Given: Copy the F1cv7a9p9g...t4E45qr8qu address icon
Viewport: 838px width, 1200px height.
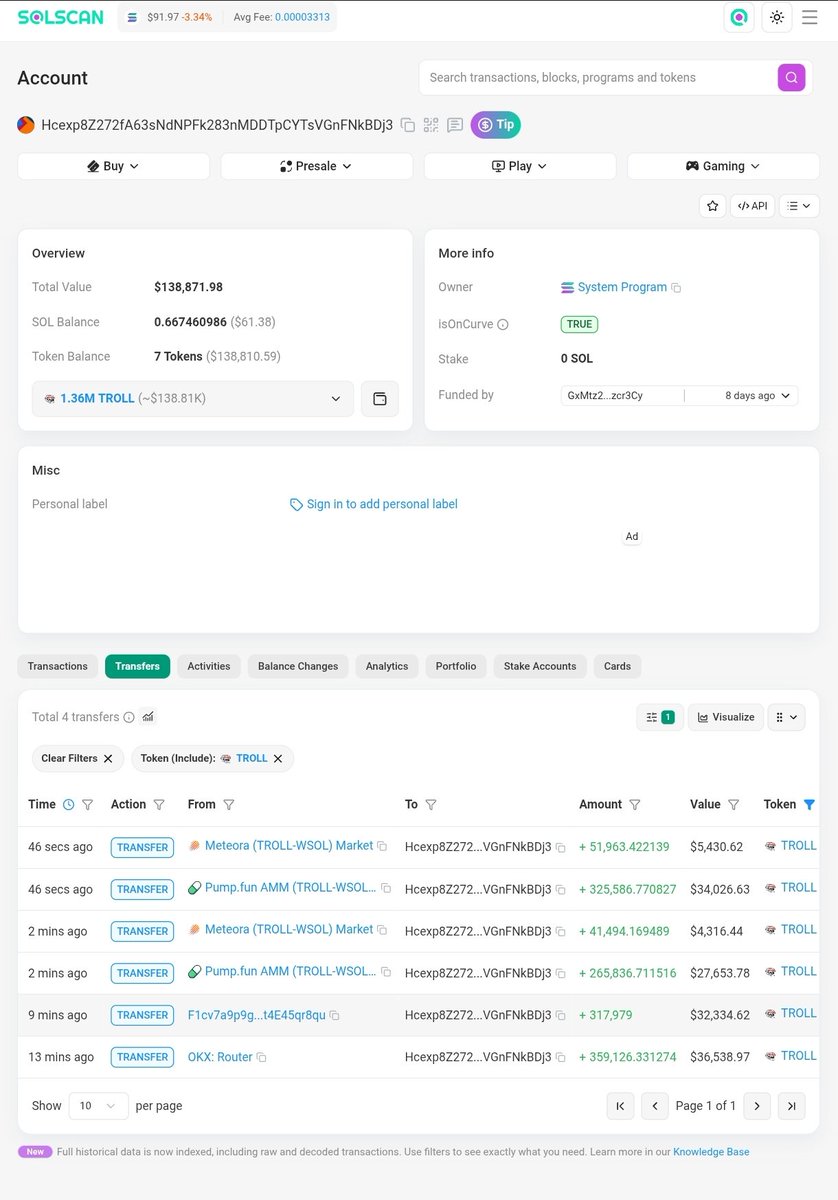Looking at the screenshot, I should [335, 1015].
